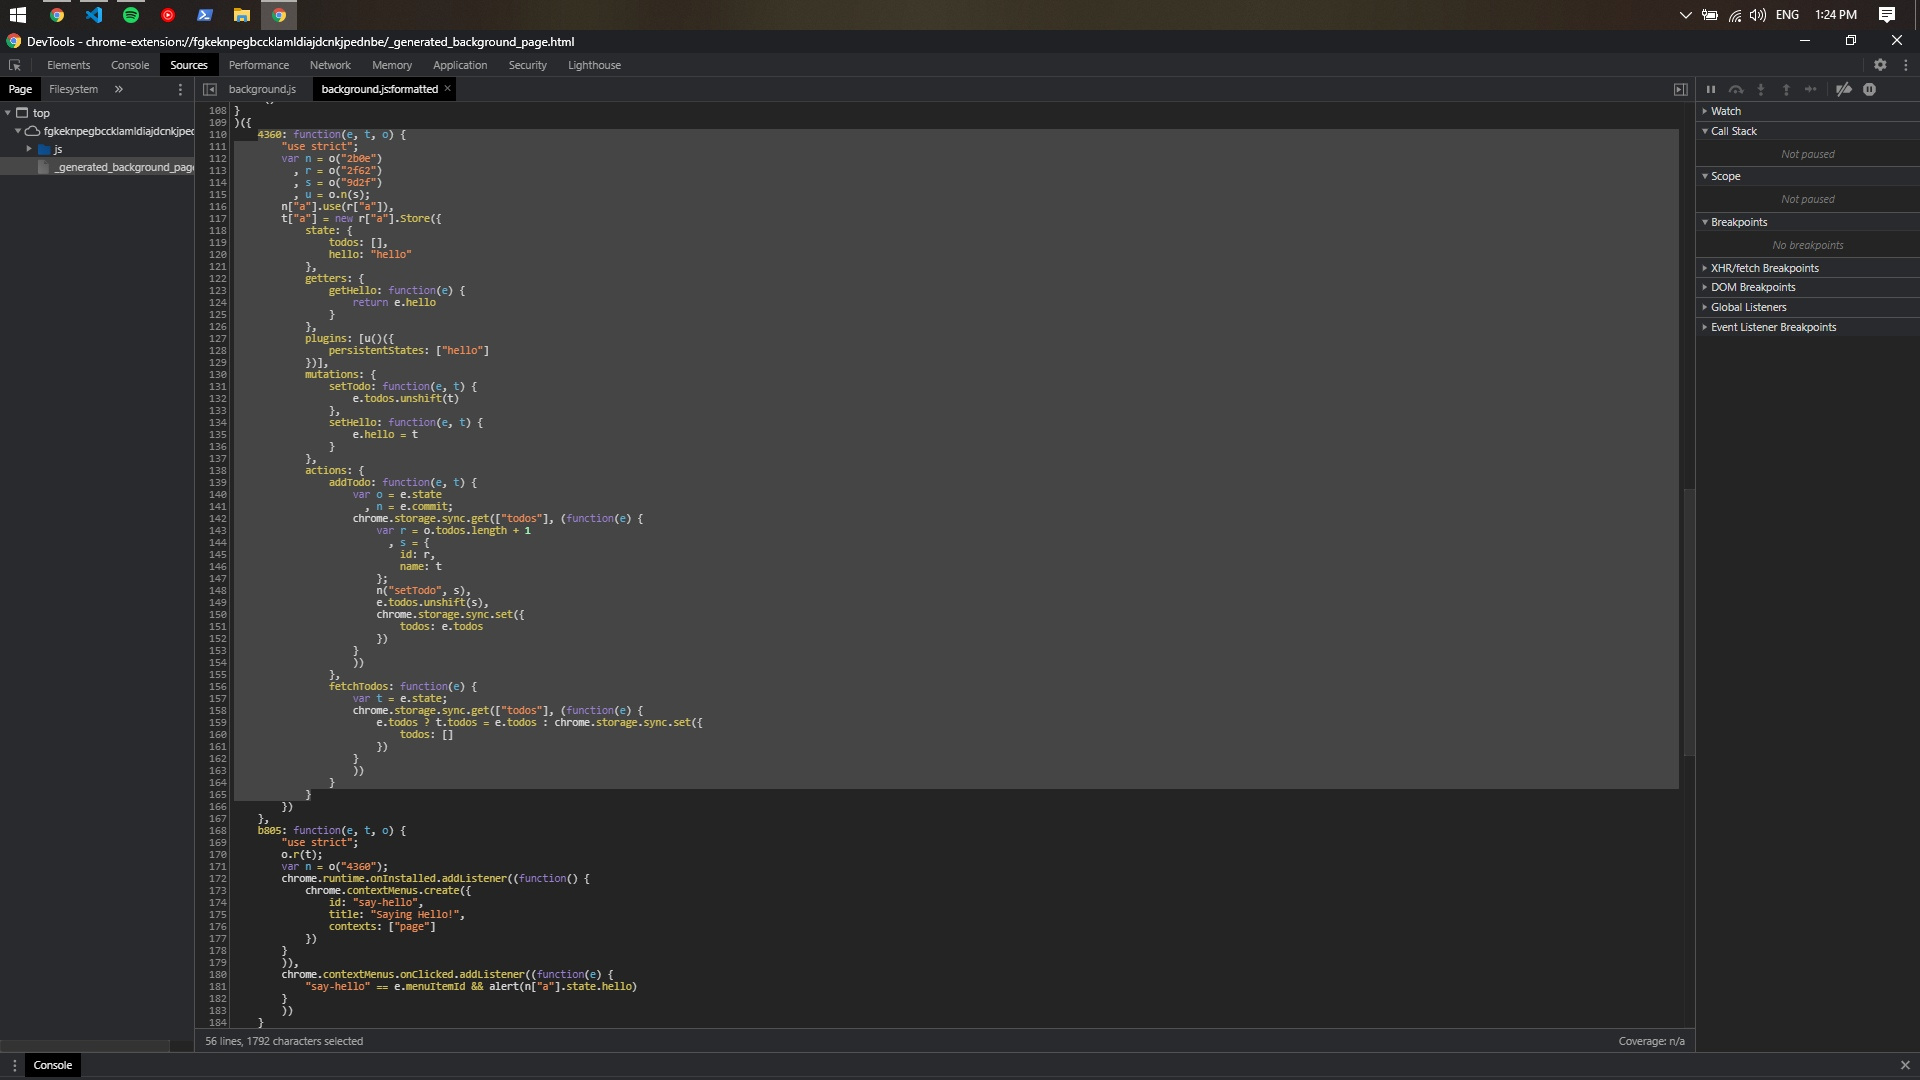Click Coverage: n/a status text
1920x1080 pixels.
coord(1651,1041)
